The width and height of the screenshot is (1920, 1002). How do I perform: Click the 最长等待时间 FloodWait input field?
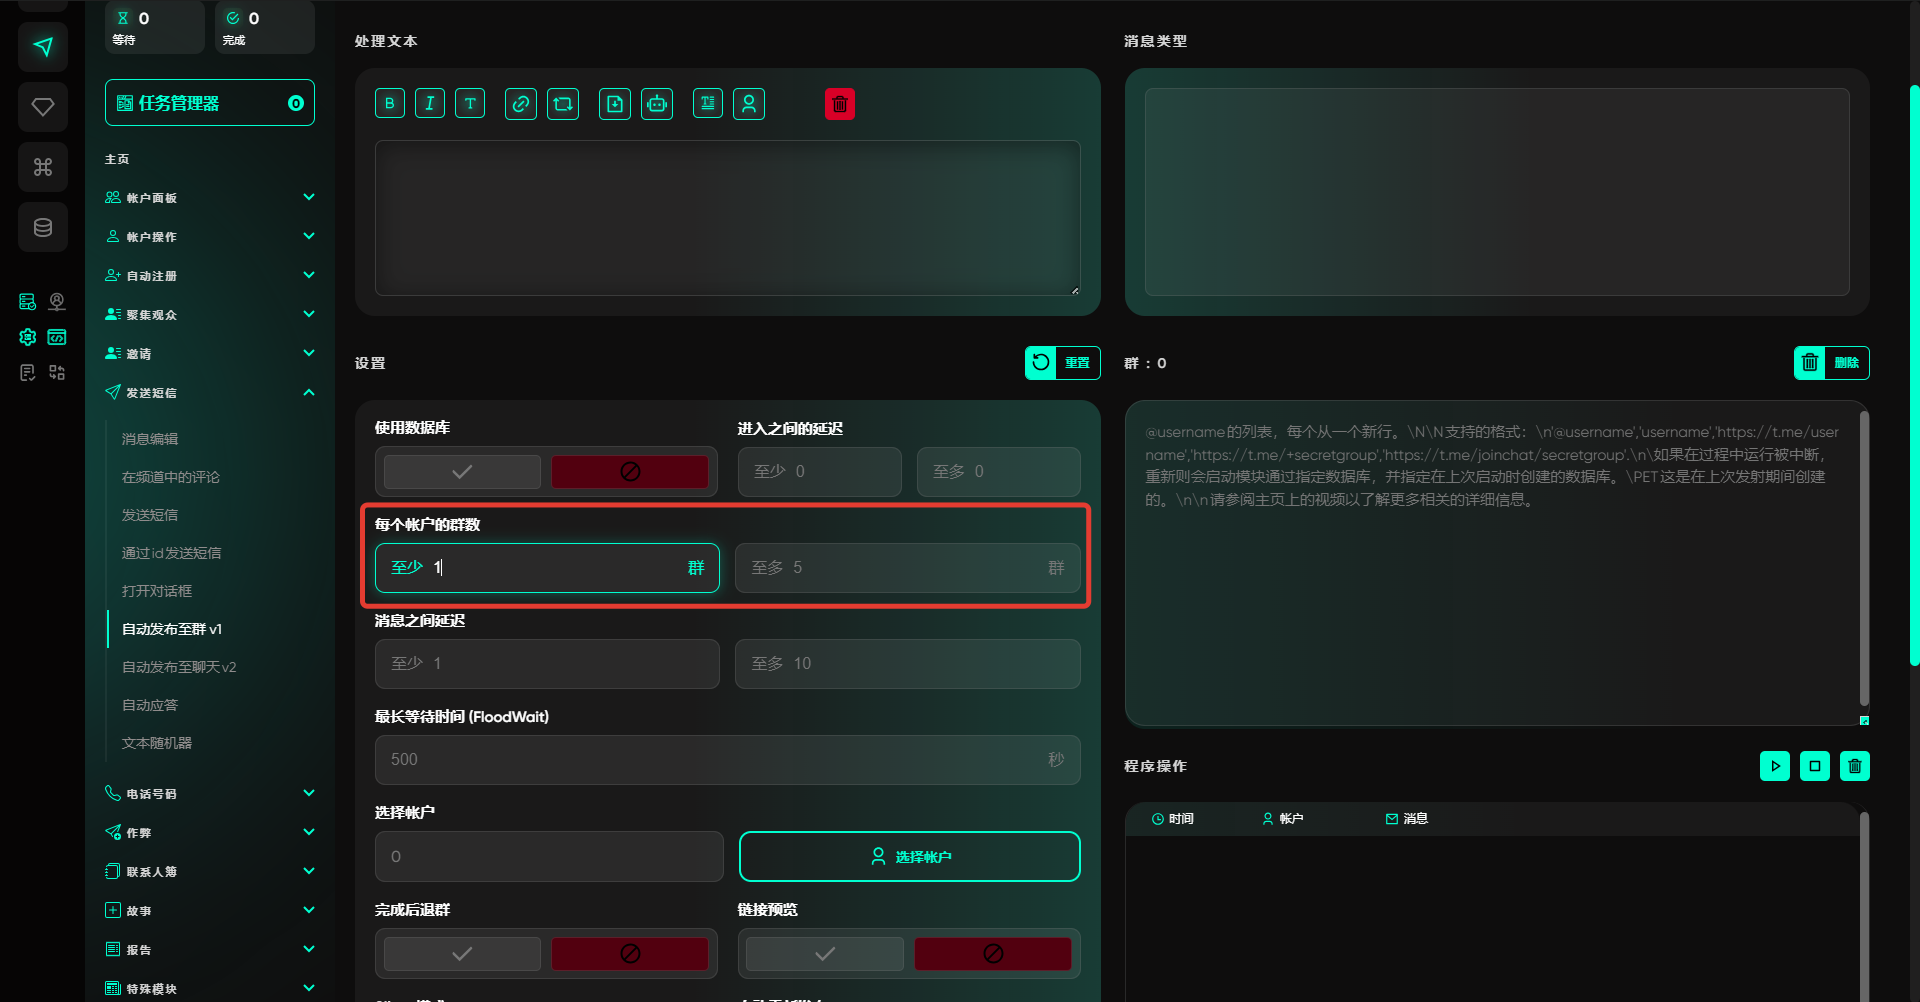(710, 760)
